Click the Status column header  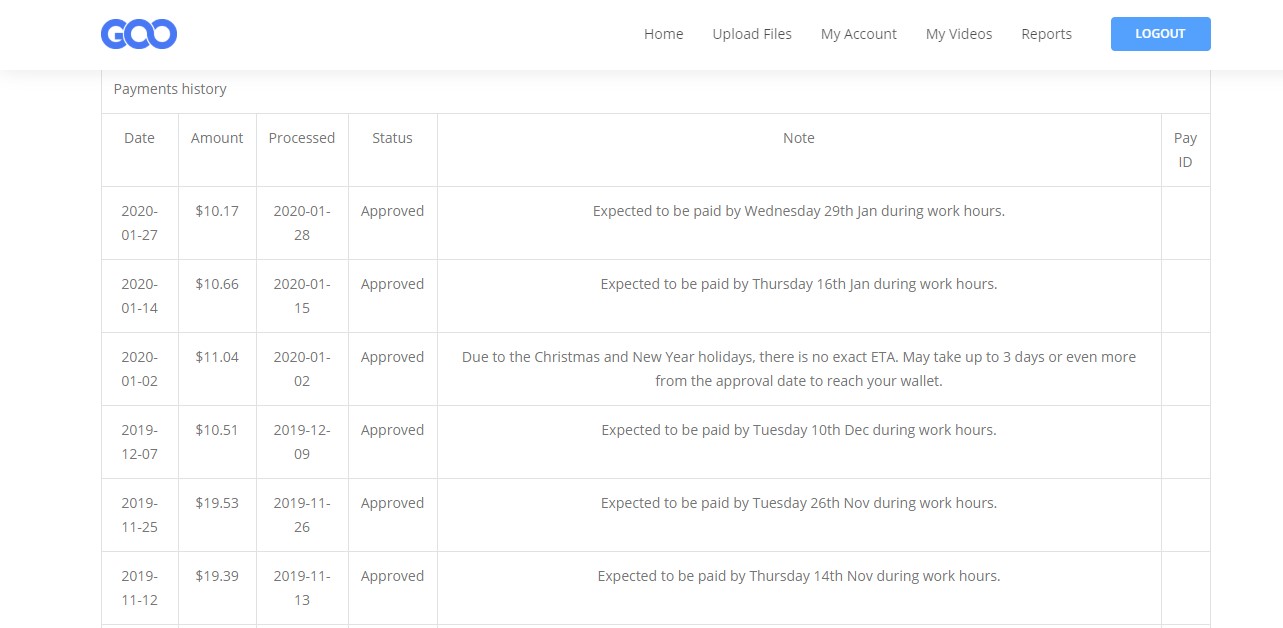(x=392, y=138)
